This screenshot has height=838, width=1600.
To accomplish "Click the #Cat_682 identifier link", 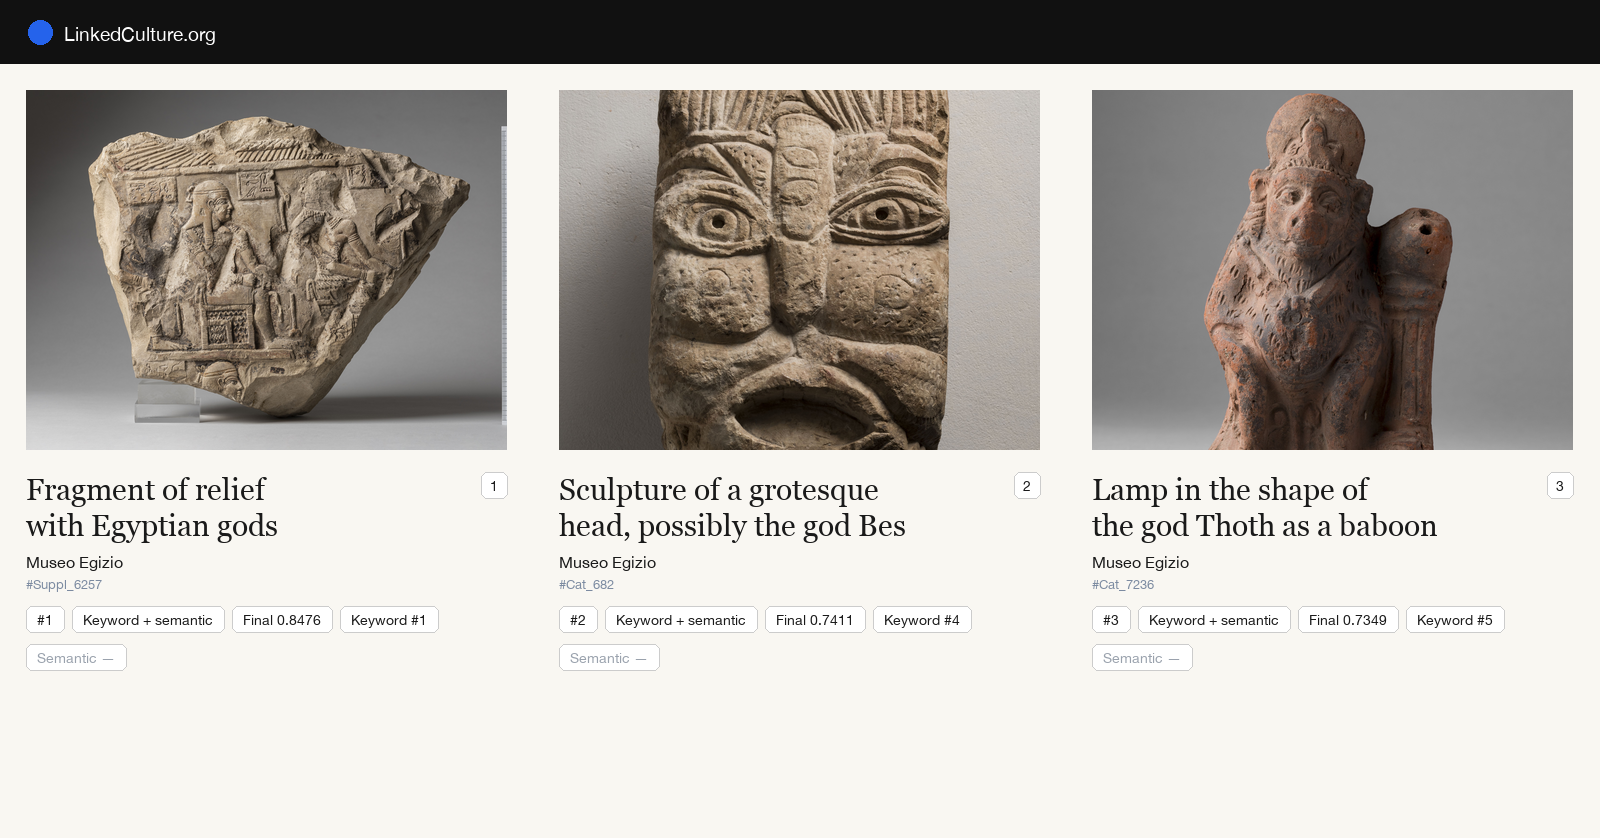I will [x=587, y=585].
